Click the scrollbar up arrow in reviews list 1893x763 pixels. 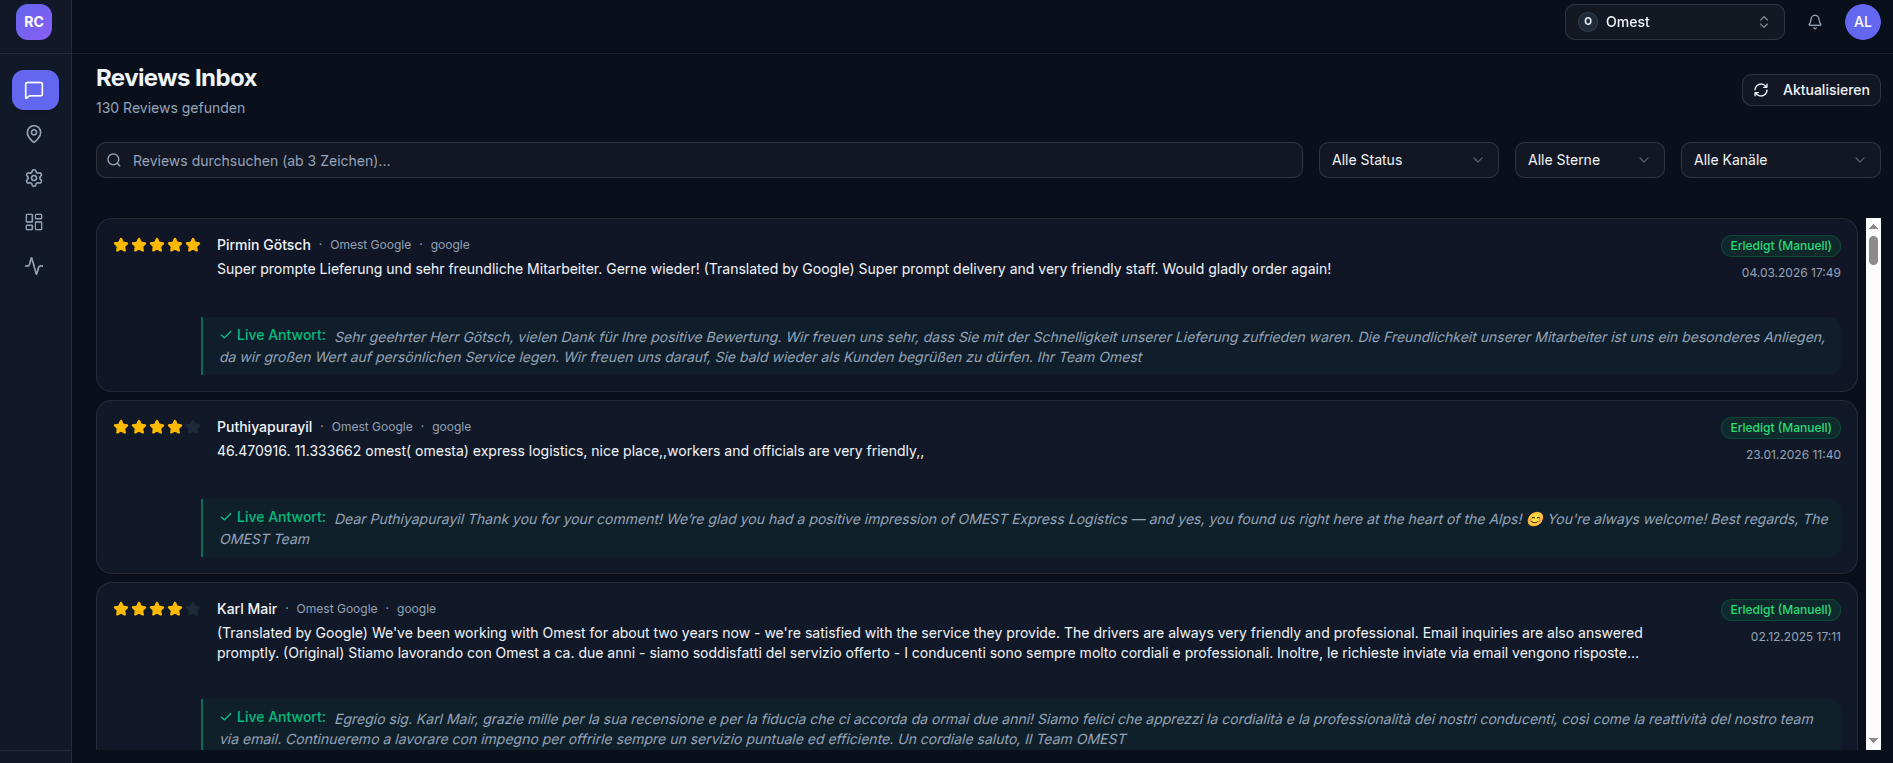coord(1873,226)
